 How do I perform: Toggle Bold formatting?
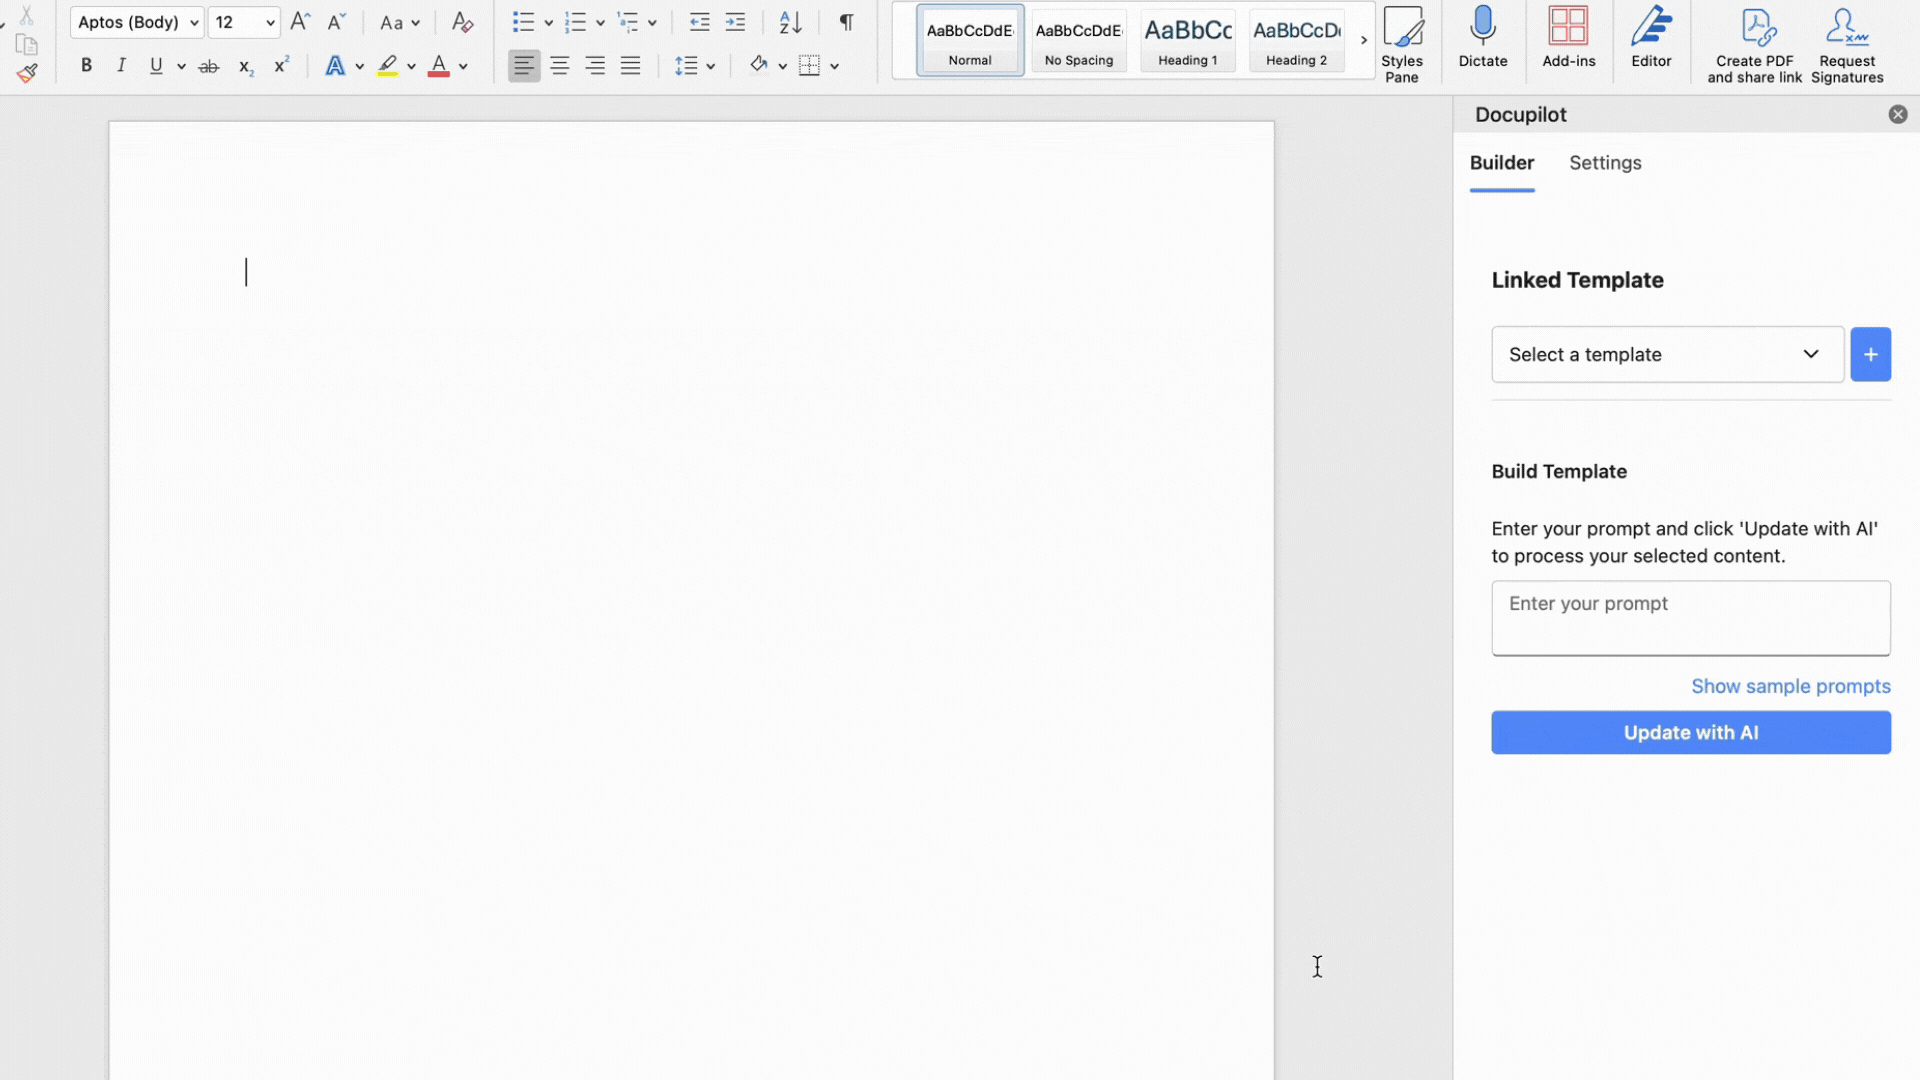pyautogui.click(x=86, y=66)
